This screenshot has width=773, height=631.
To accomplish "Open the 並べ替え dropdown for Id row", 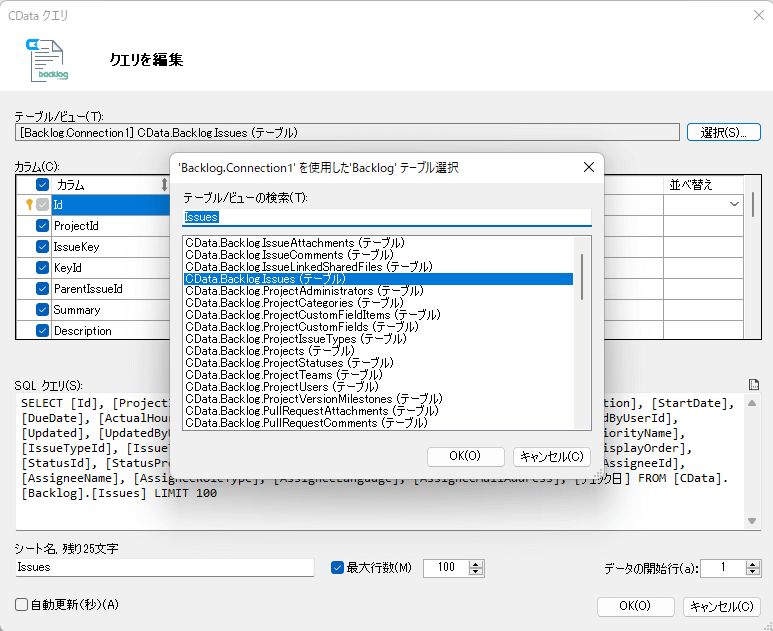I will coord(734,204).
